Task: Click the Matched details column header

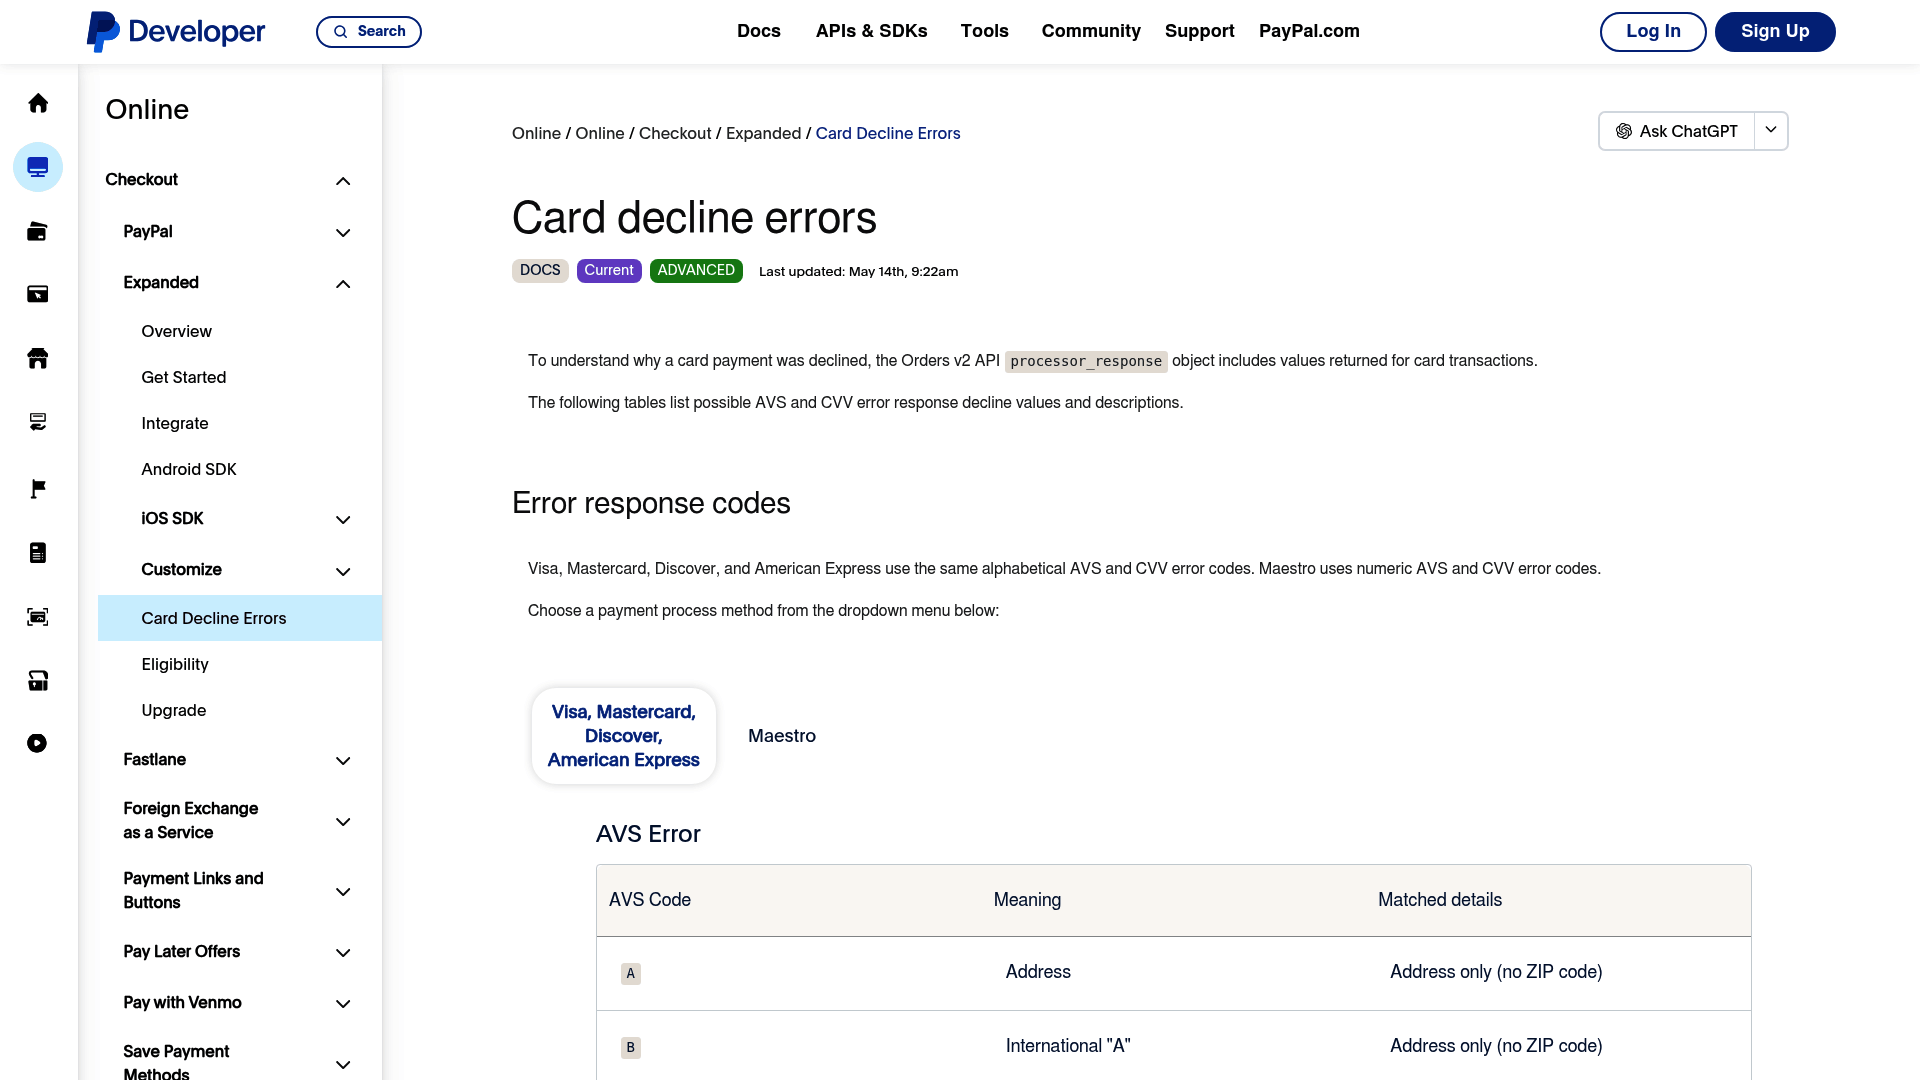Action: click(x=1440, y=900)
